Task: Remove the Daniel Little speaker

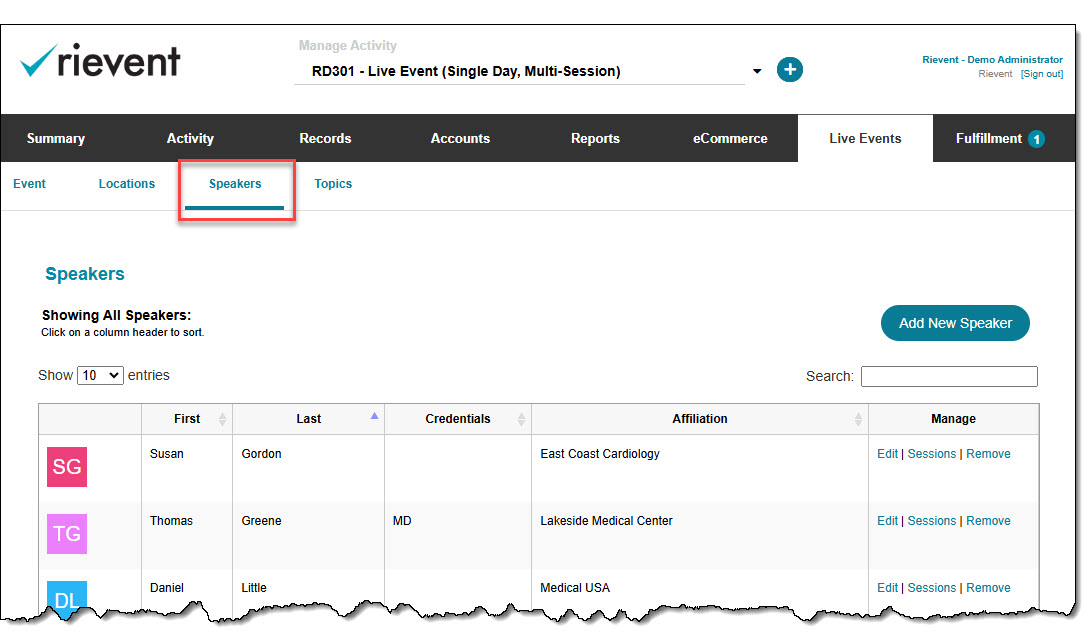Action: pos(988,588)
